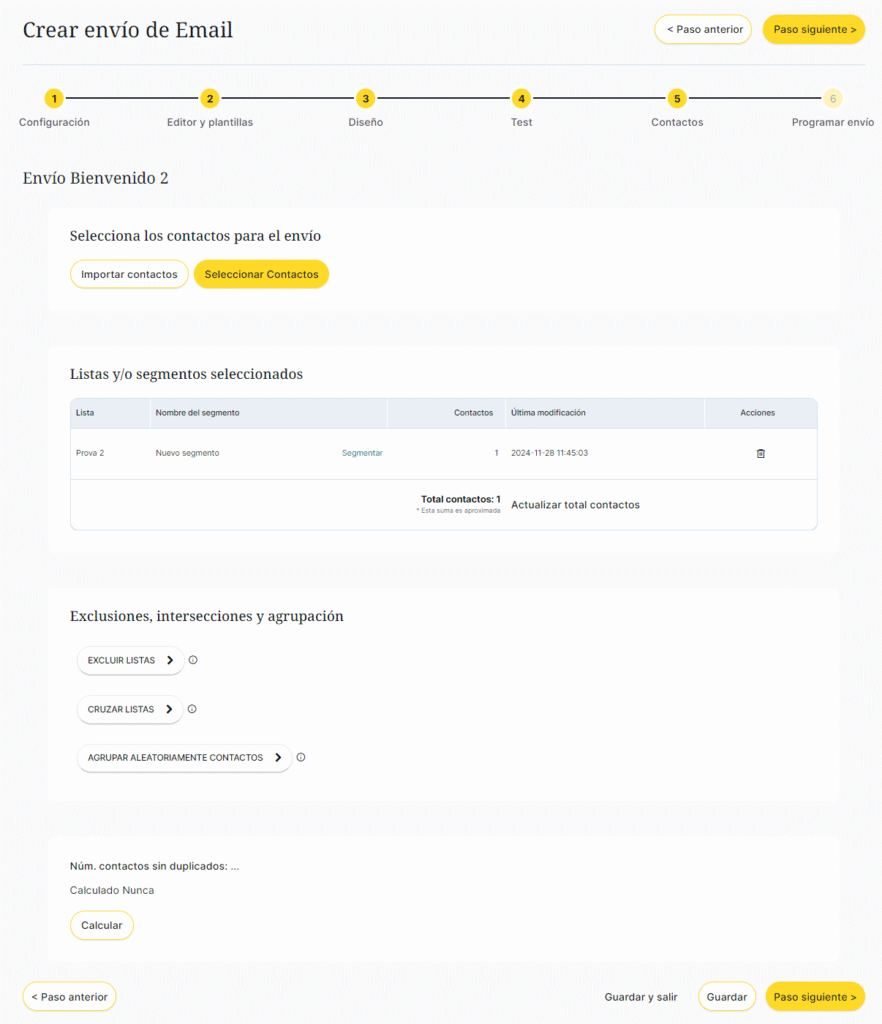The height and width of the screenshot is (1024, 882).
Task: Go to step 3 Diseño circle
Action: coord(366,98)
